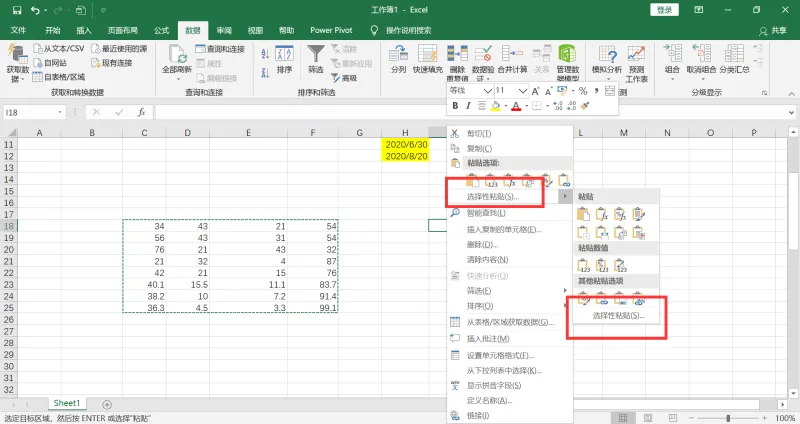The height and width of the screenshot is (424, 800).
Task: Apply yellow fill color from mini toolbar
Action: (x=495, y=106)
